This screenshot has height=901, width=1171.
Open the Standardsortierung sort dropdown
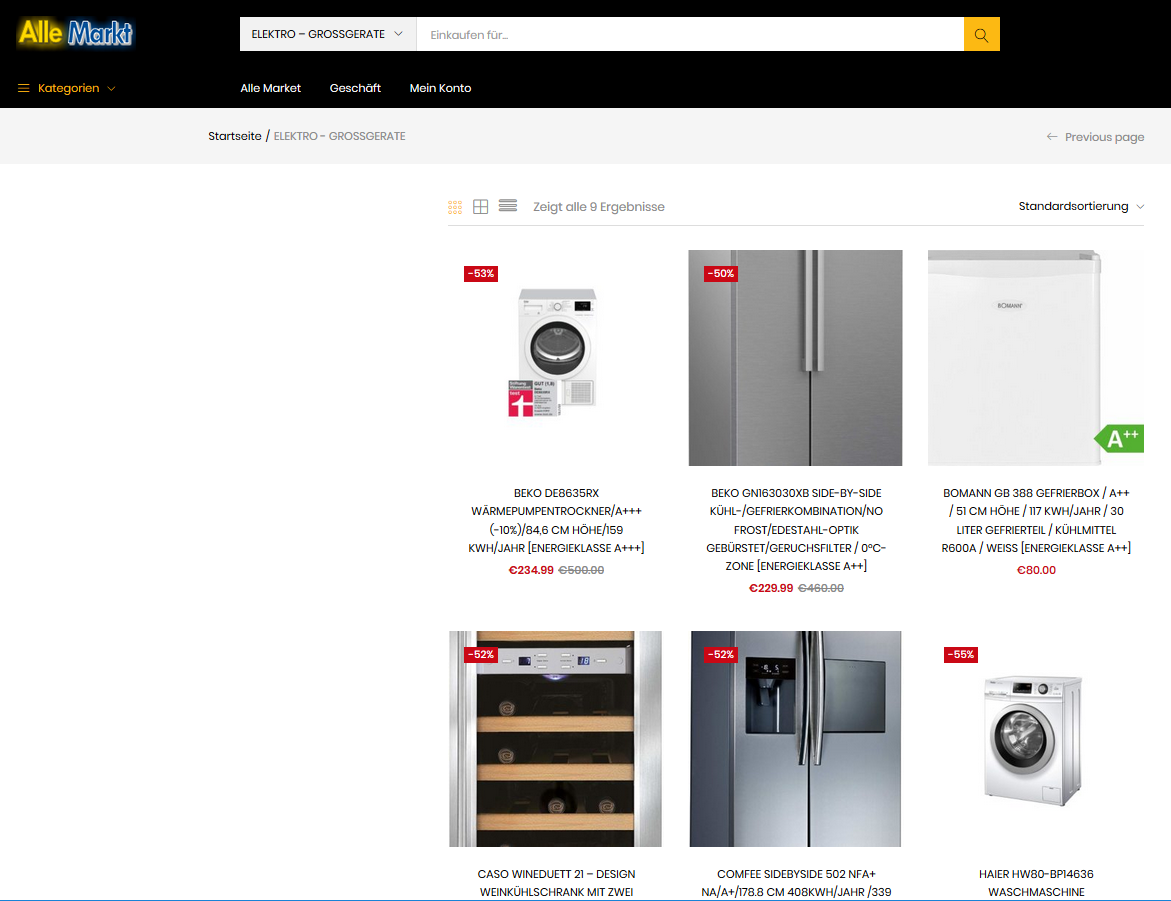tap(1081, 206)
